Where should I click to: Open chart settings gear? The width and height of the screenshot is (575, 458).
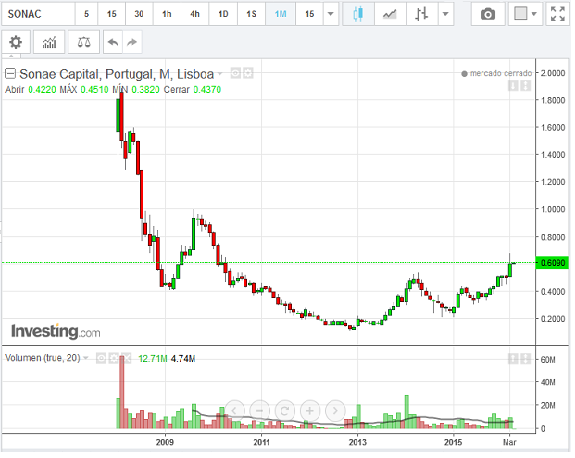click(x=15, y=42)
